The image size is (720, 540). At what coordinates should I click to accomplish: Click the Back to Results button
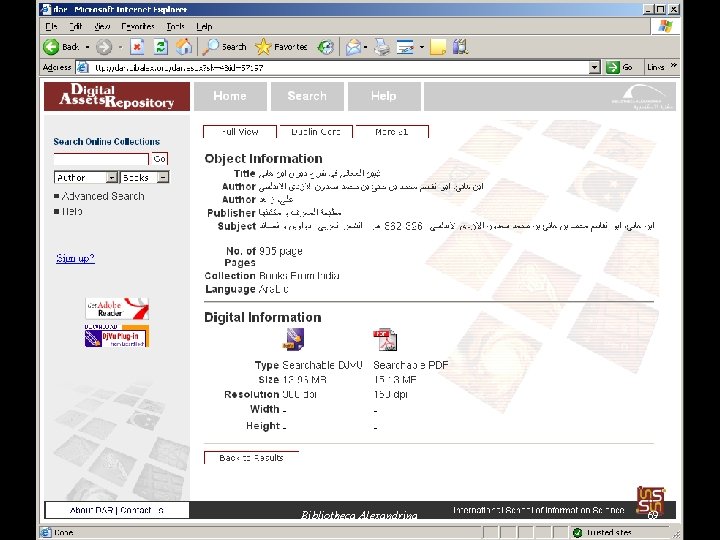point(251,458)
